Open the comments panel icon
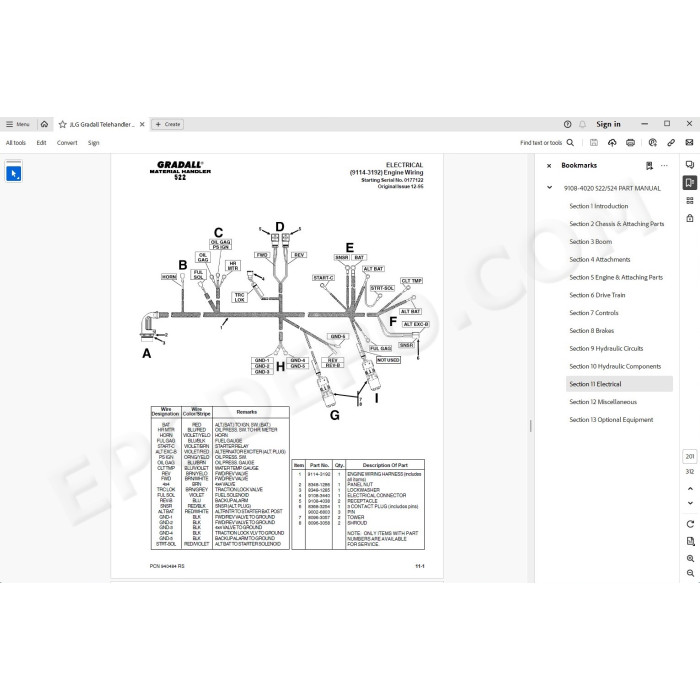 point(690,165)
